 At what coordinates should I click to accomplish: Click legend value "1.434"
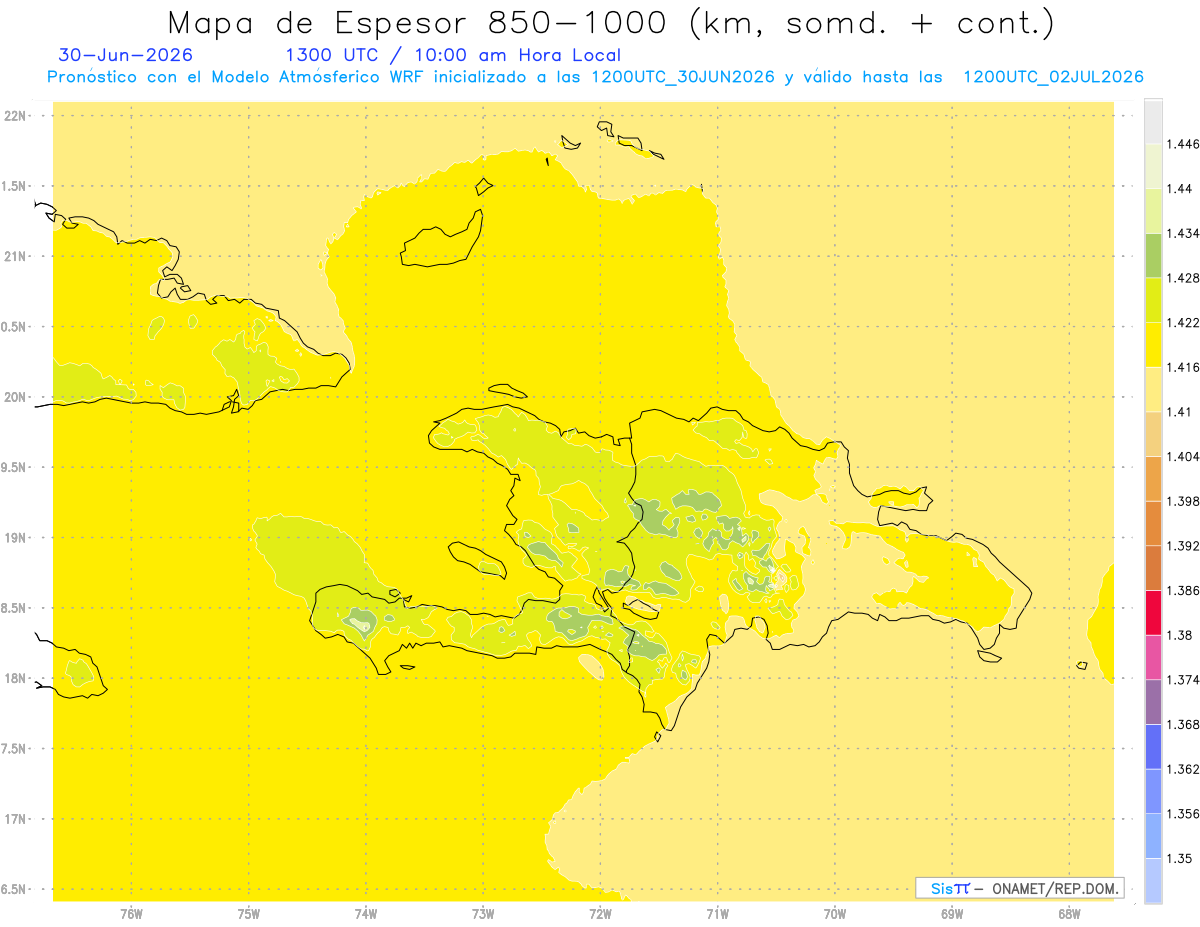tap(1182, 233)
